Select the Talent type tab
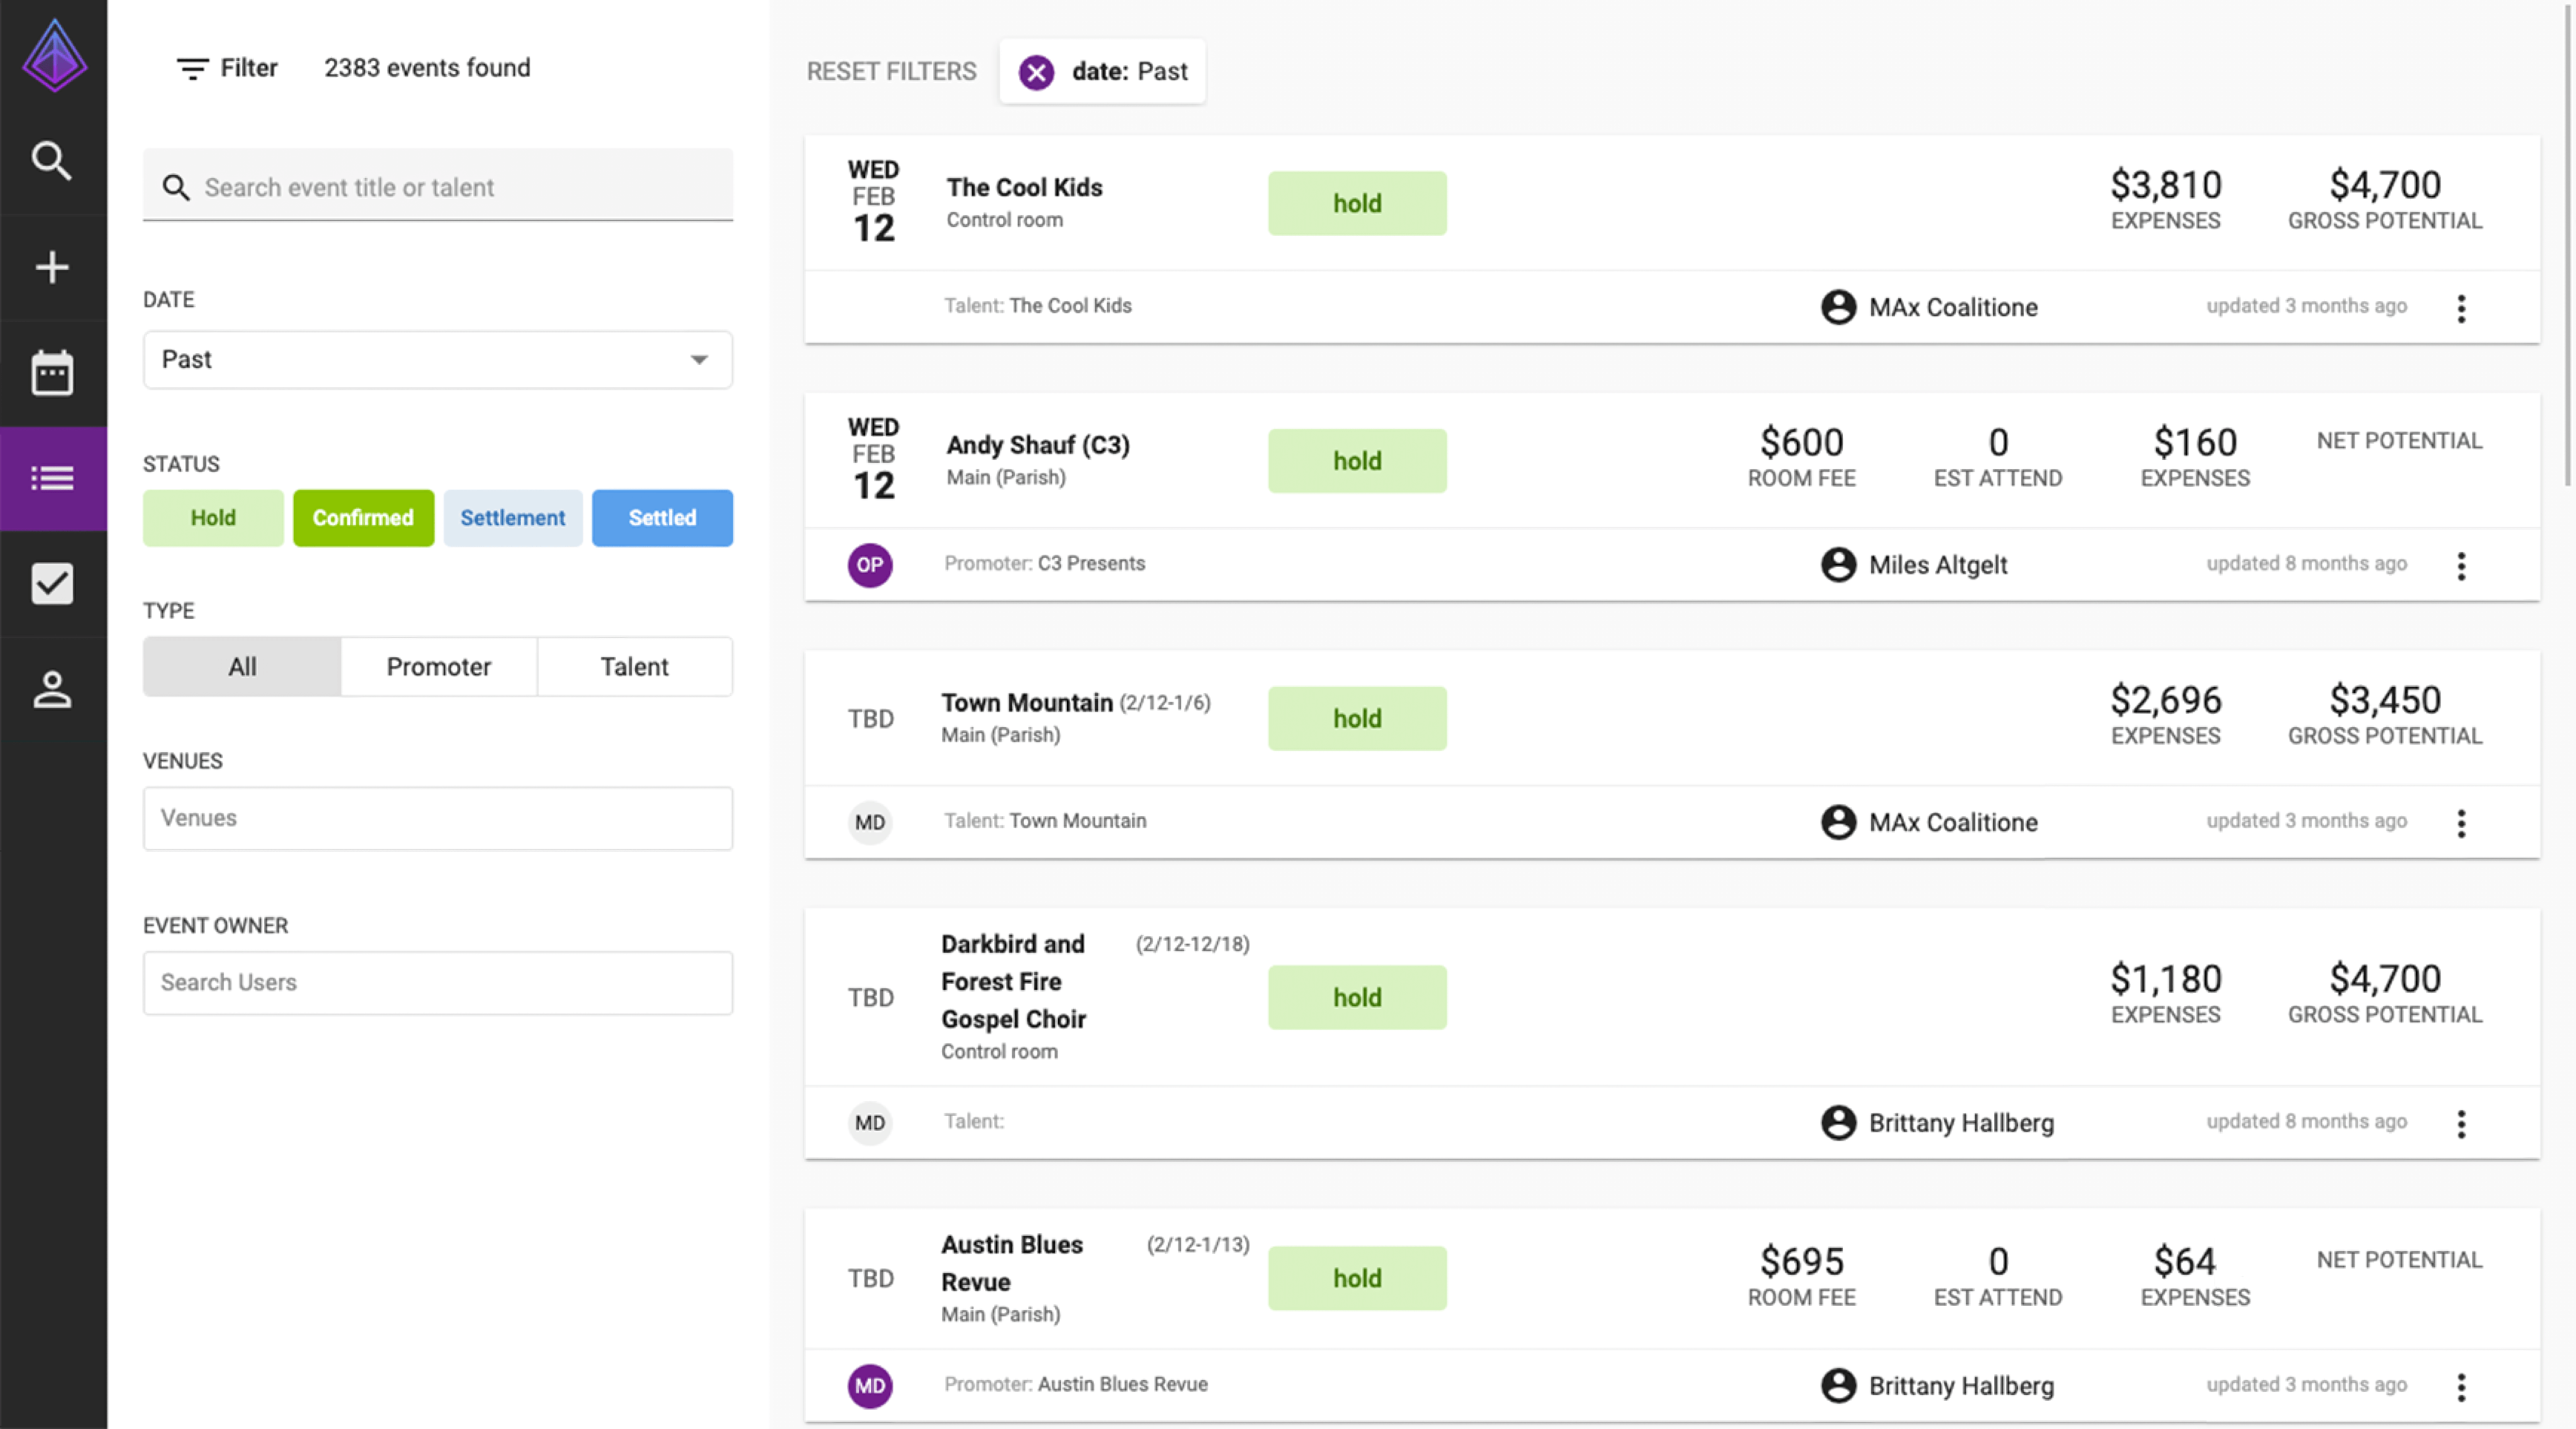This screenshot has width=2576, height=1429. click(634, 667)
